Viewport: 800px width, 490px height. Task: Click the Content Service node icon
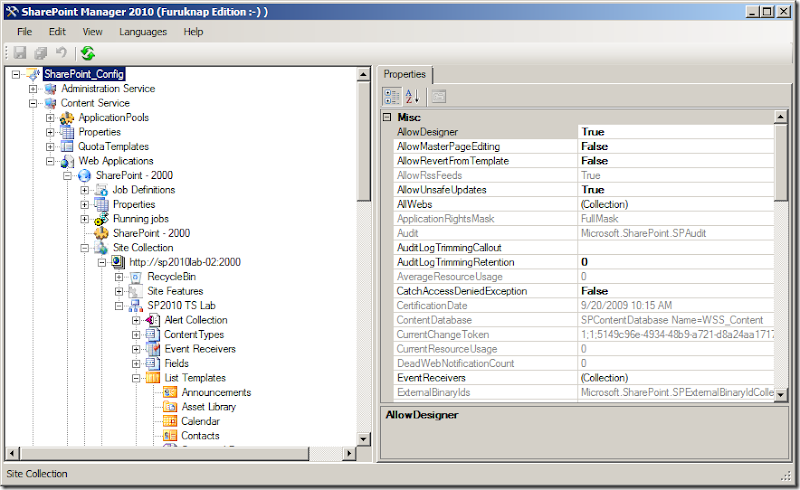tap(50, 103)
